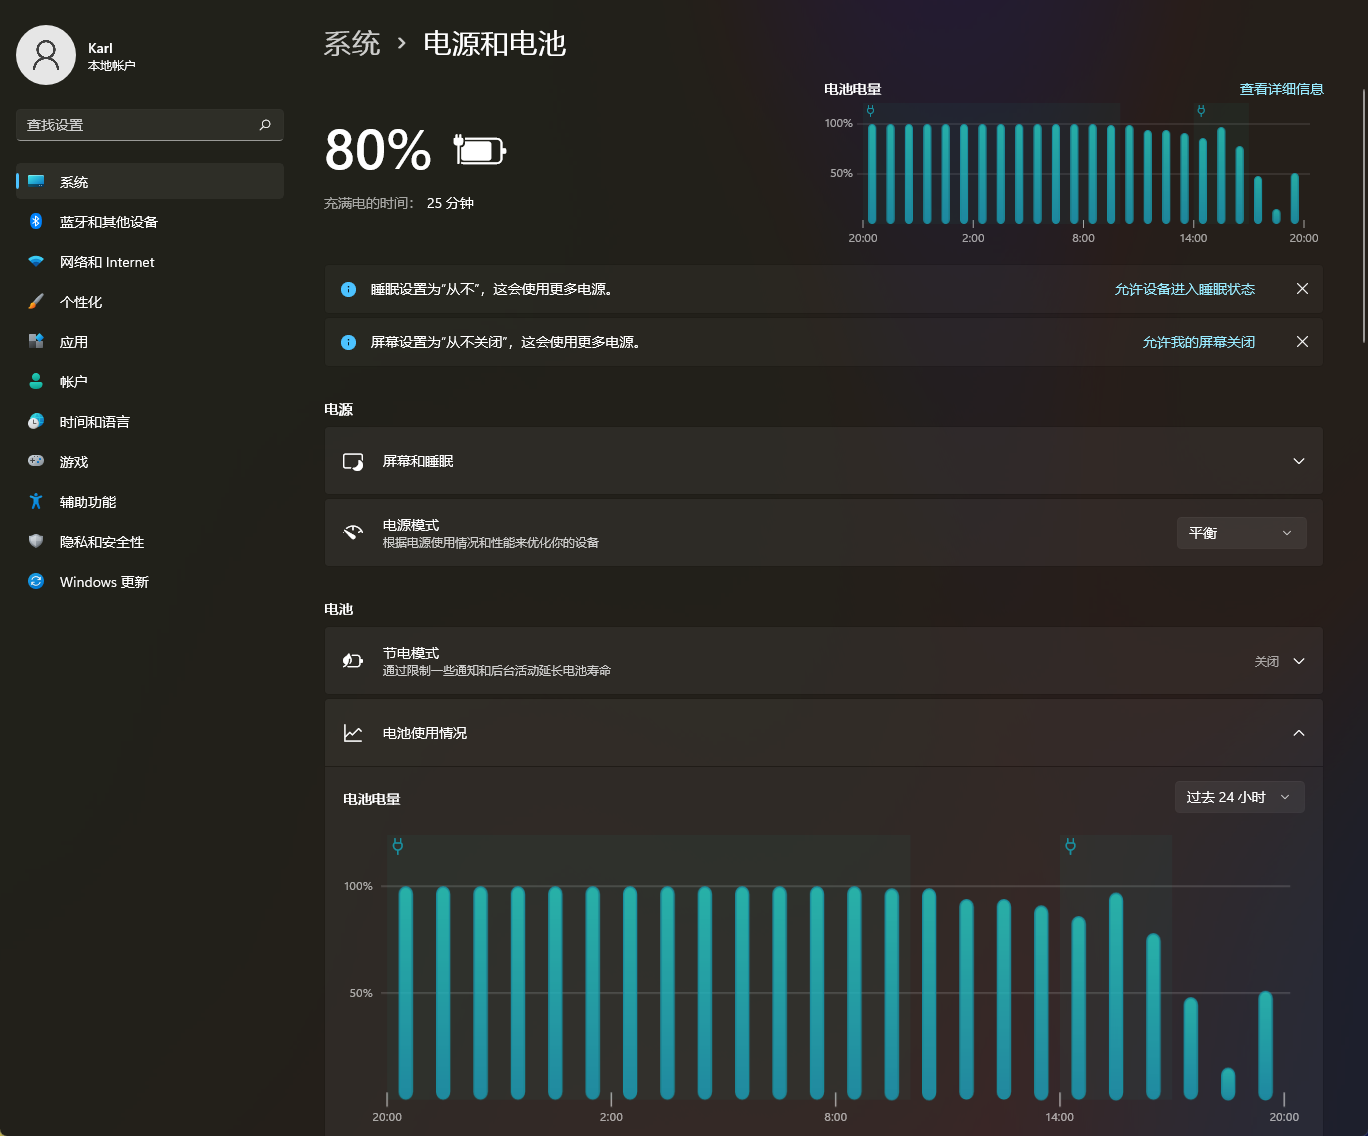Click the 查找设置 search field
This screenshot has height=1136, width=1368.
(x=140, y=125)
